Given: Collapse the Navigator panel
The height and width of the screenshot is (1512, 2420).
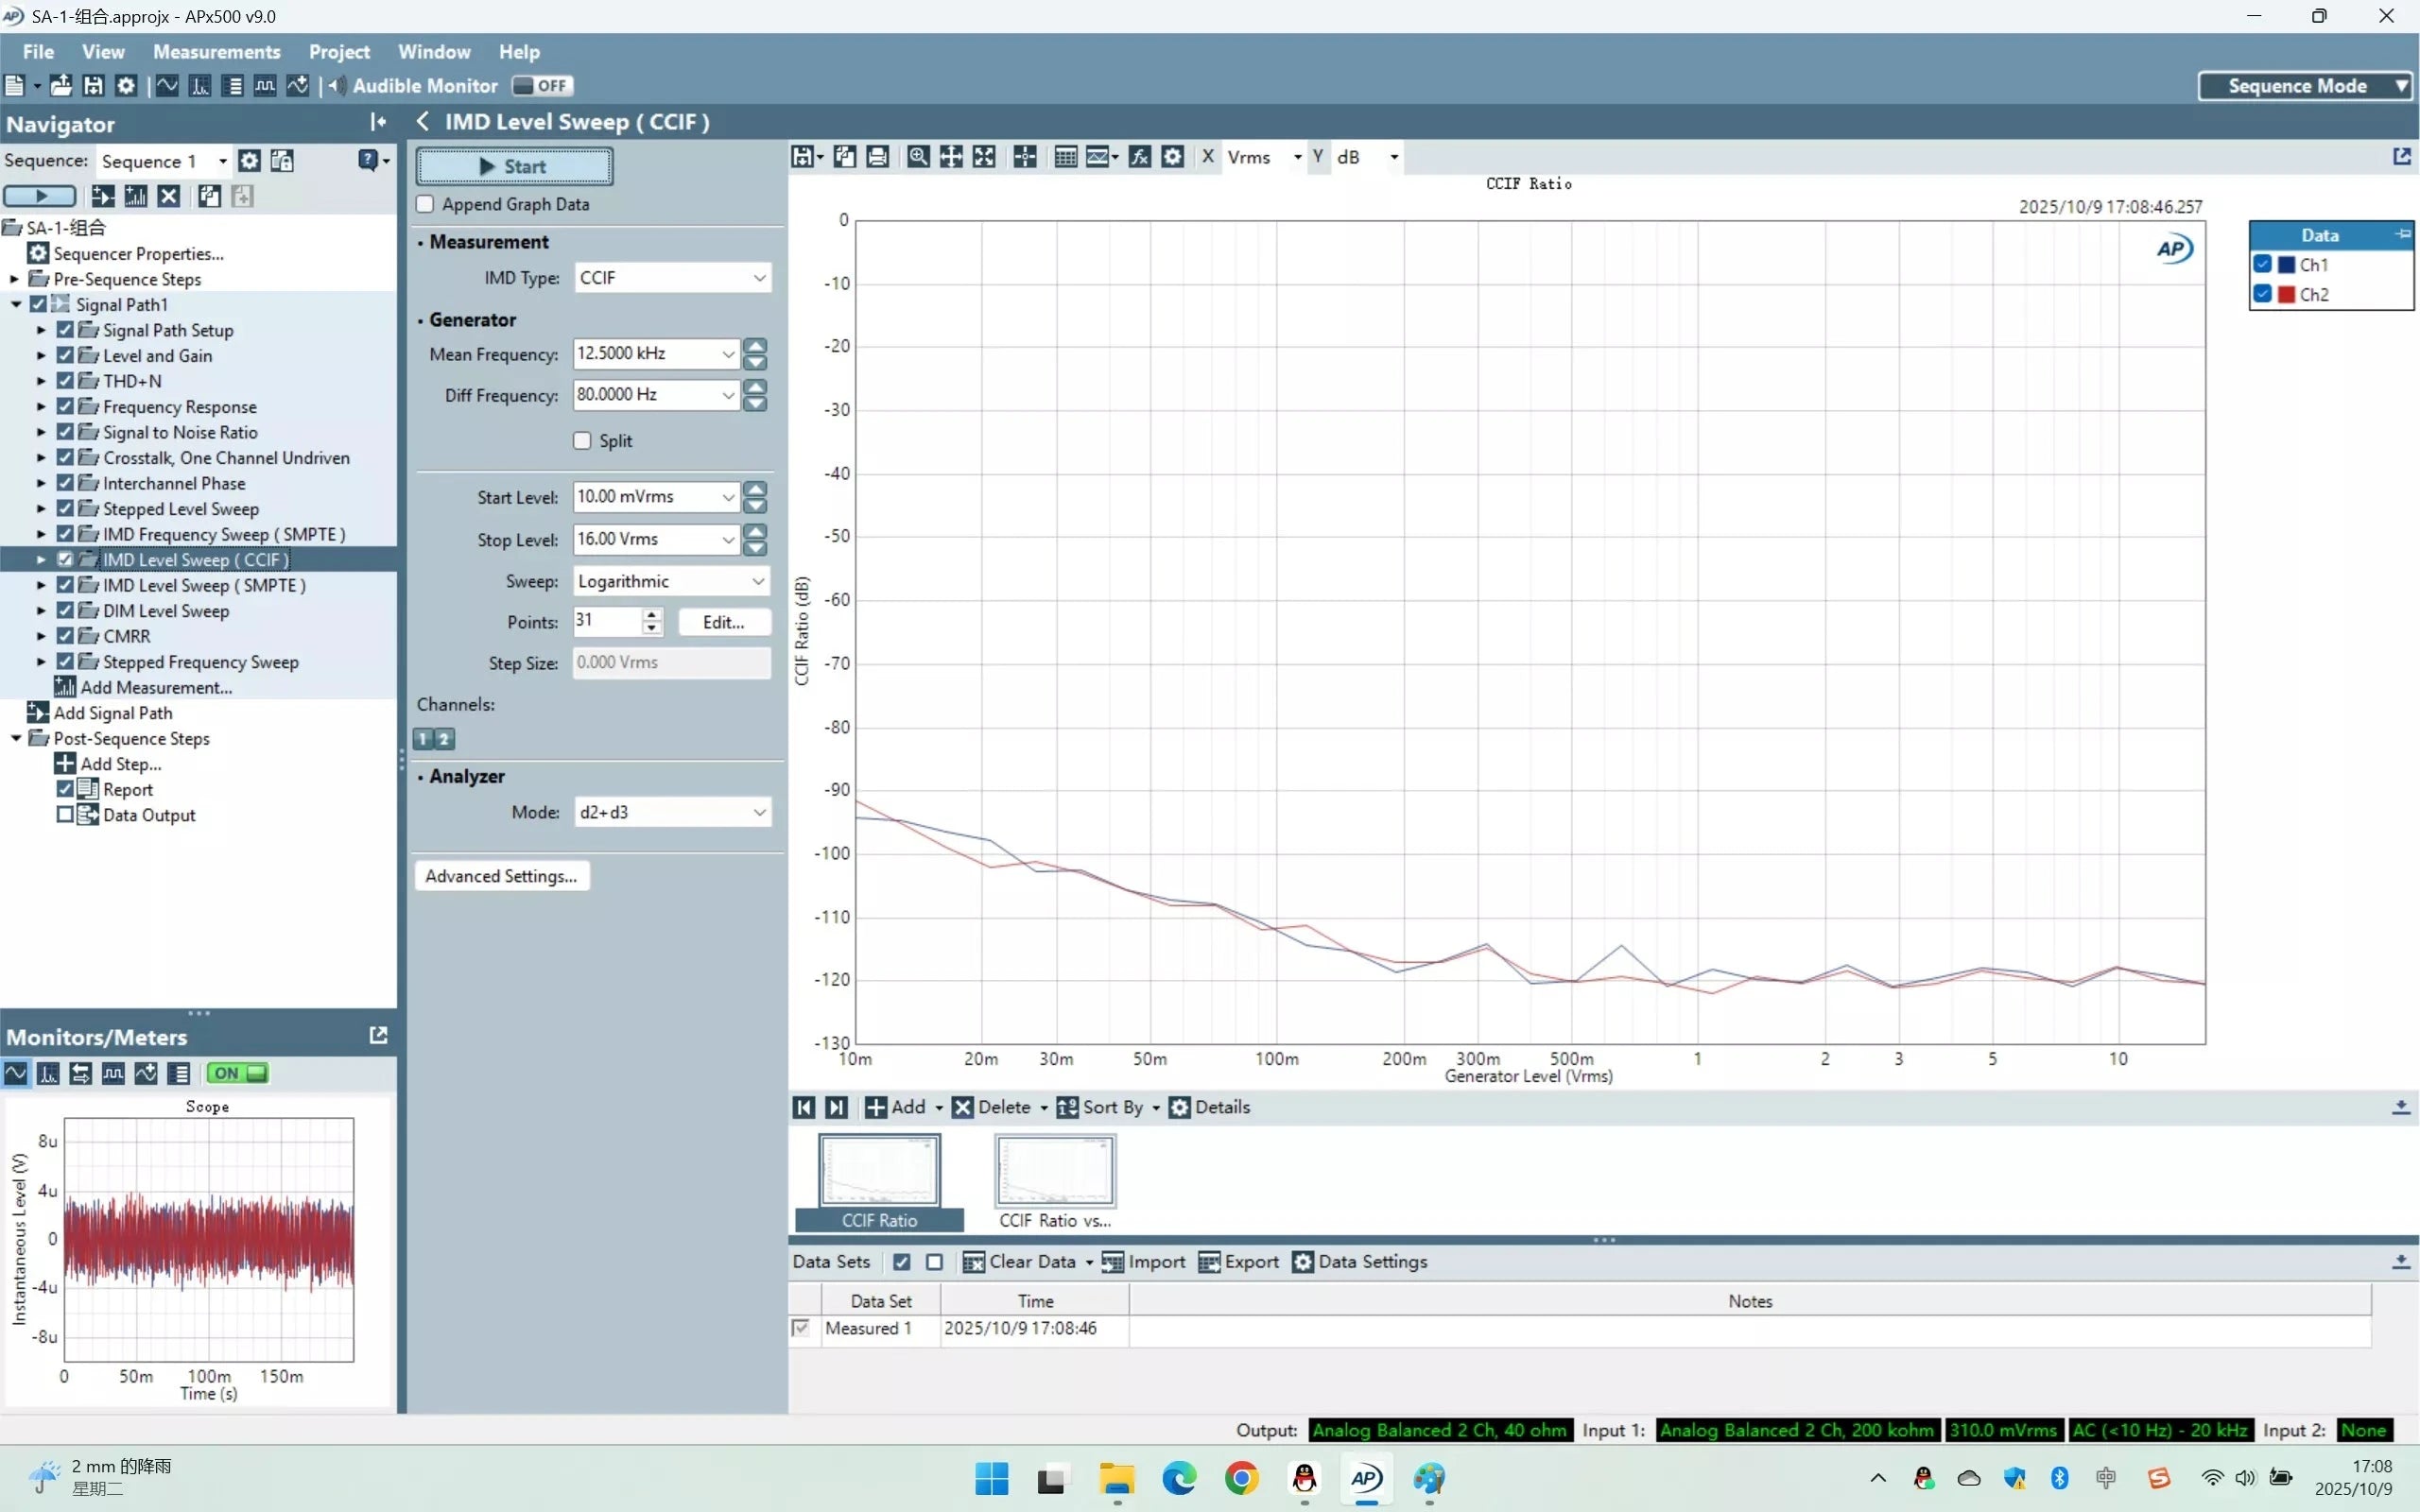Looking at the screenshot, I should pos(378,122).
